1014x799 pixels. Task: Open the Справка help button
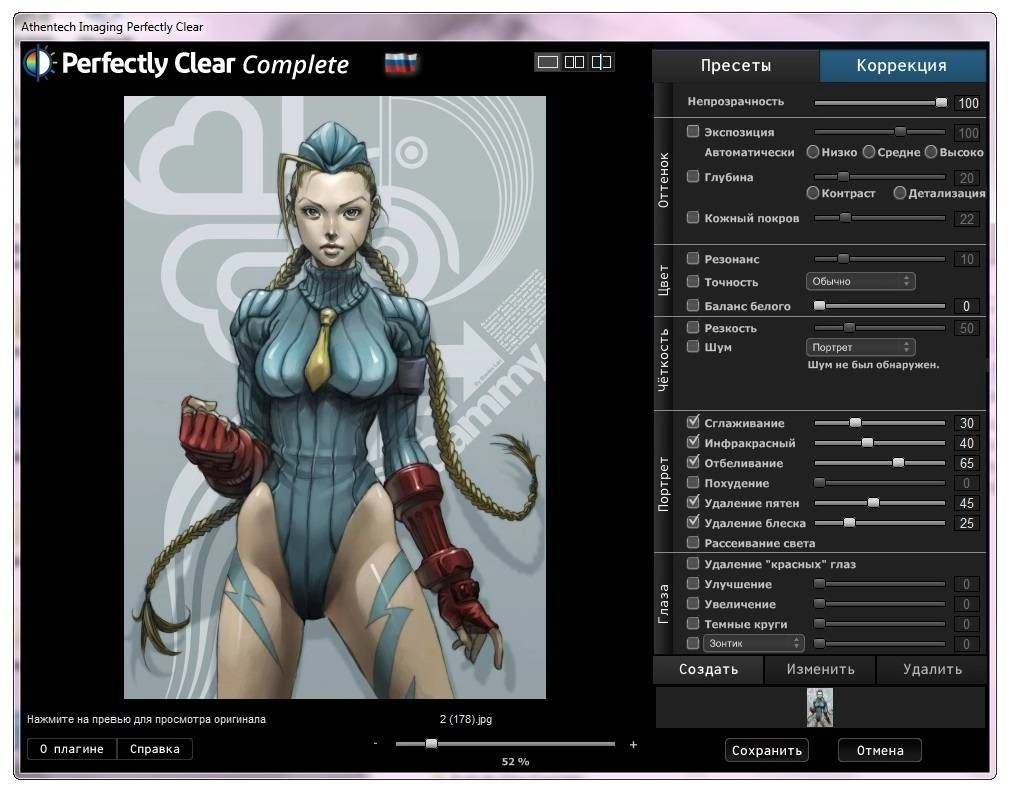155,749
